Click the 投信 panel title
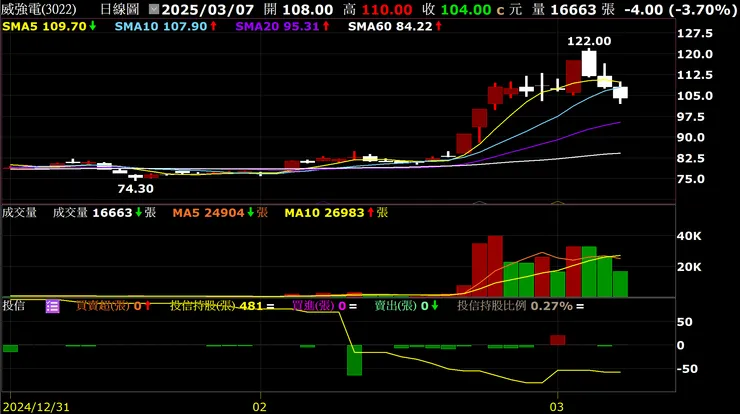 tap(13, 305)
